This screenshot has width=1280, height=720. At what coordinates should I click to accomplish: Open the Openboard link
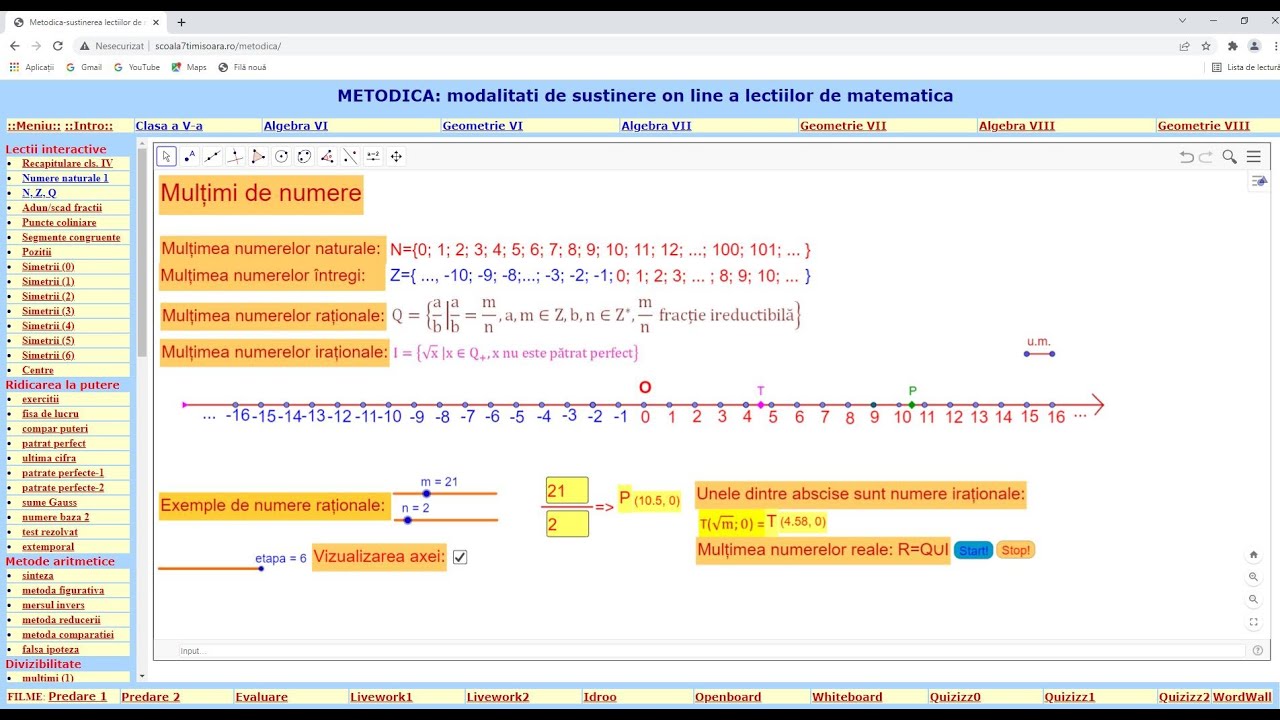point(728,697)
